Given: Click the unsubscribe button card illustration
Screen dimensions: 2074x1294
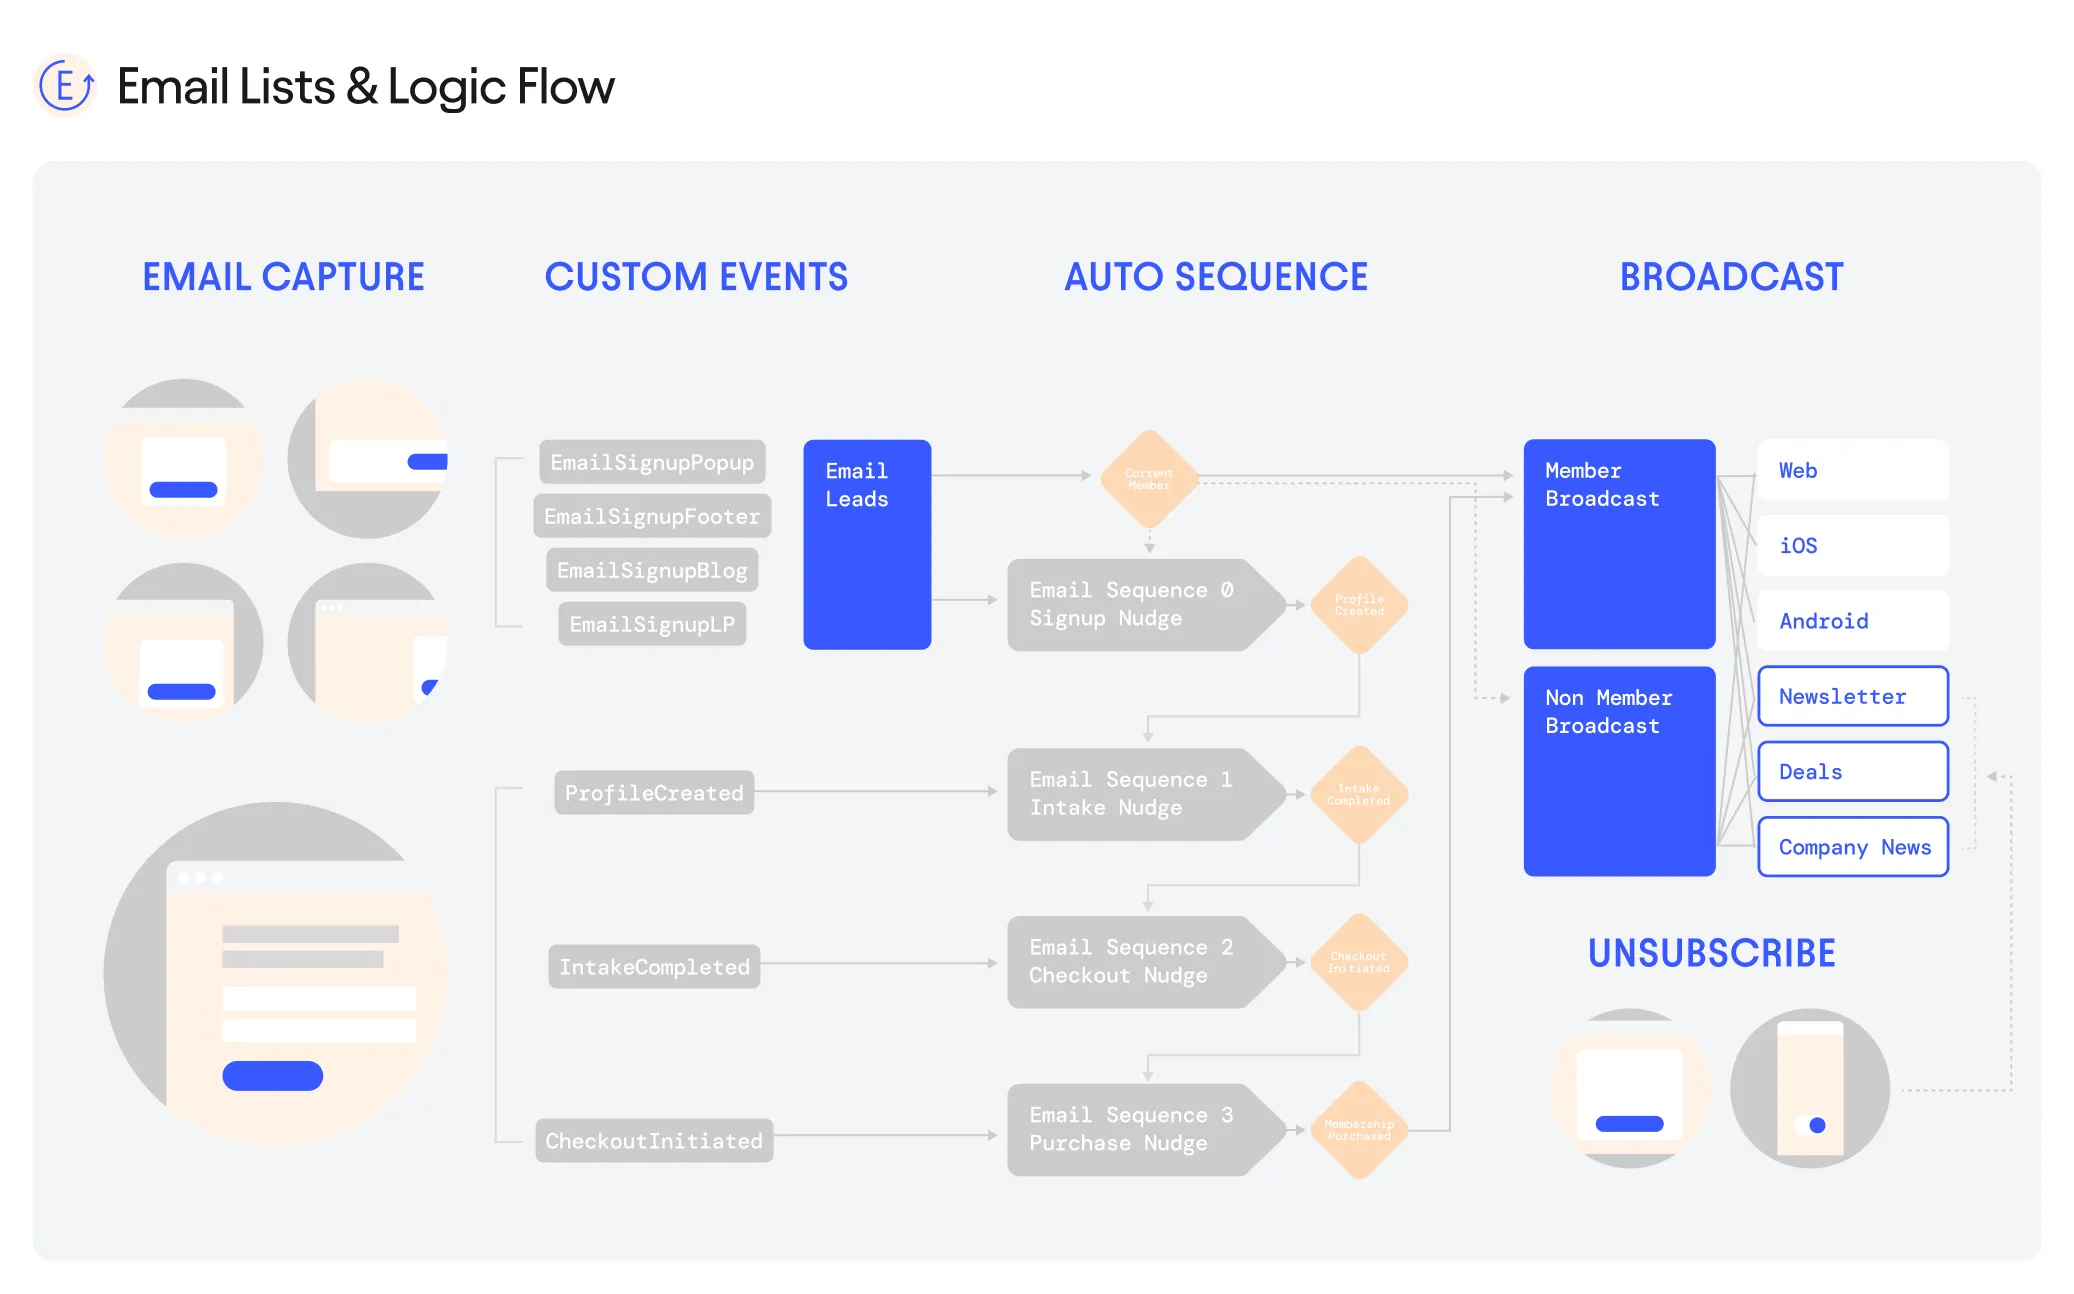Looking at the screenshot, I should 1630,1088.
